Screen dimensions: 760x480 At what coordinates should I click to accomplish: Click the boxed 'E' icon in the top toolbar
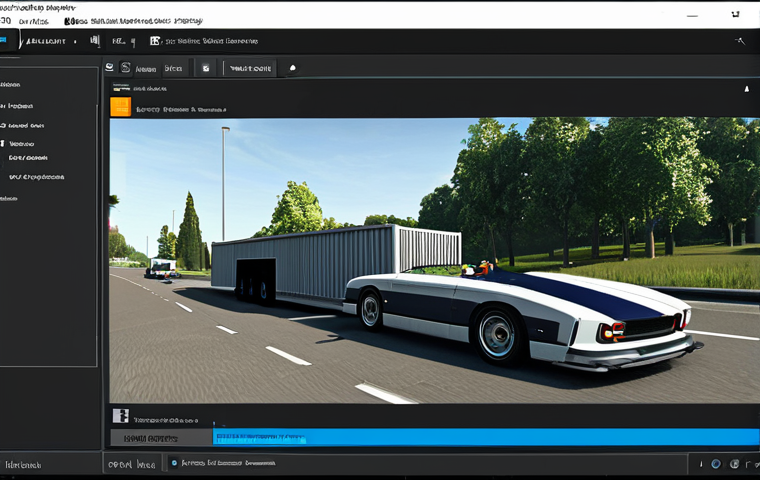coord(155,41)
